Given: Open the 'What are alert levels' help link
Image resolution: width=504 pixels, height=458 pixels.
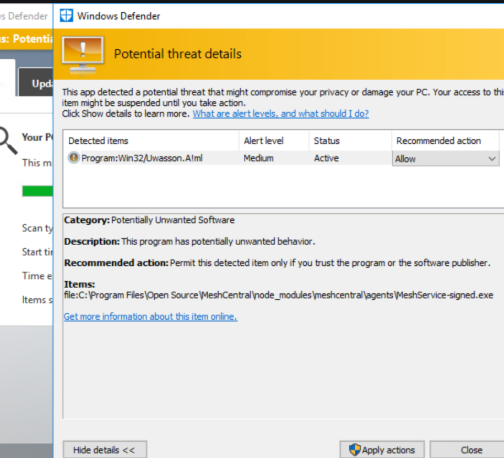Looking at the screenshot, I should click(281, 114).
